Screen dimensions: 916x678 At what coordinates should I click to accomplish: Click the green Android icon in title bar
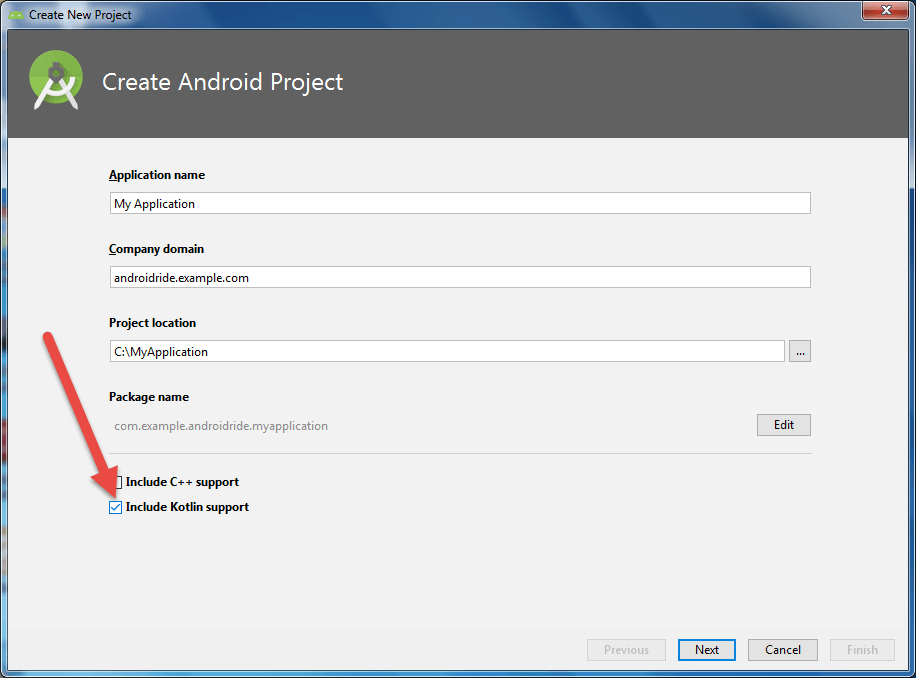[14, 14]
